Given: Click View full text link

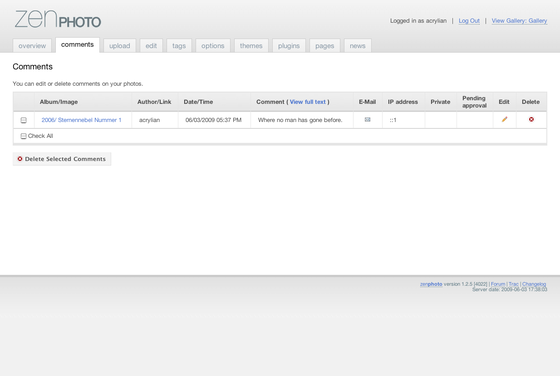Looking at the screenshot, I should (x=308, y=102).
